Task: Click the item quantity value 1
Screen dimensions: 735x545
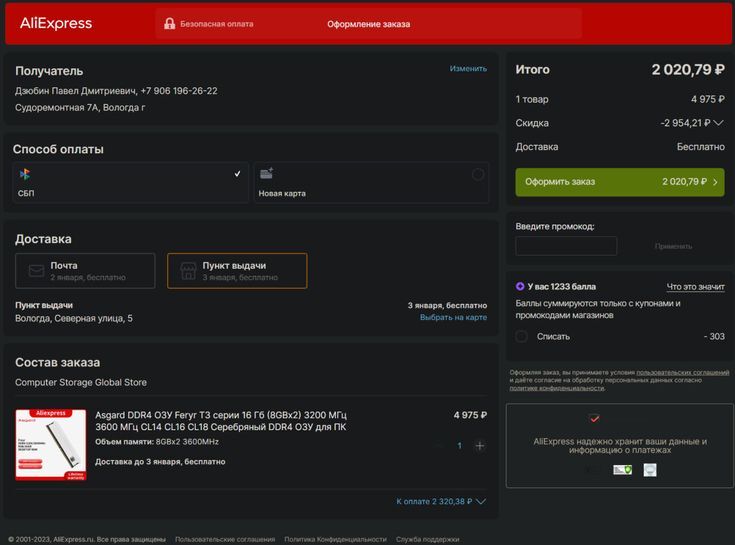Action: (x=459, y=446)
